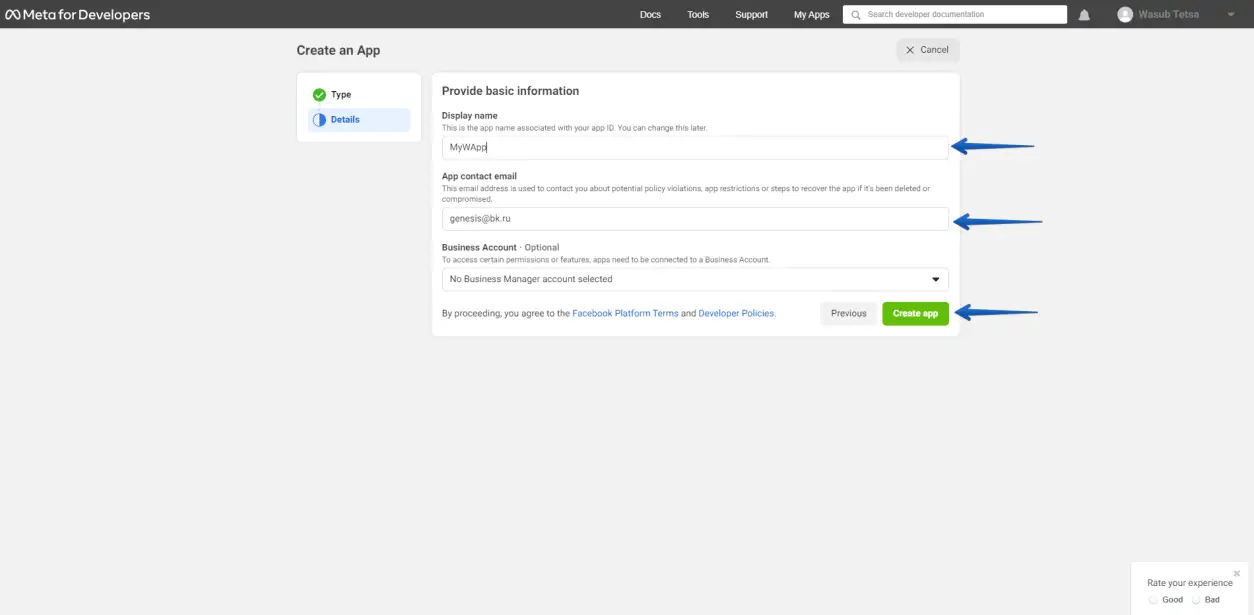Go back with the Previous button
1254x615 pixels.
(848, 314)
